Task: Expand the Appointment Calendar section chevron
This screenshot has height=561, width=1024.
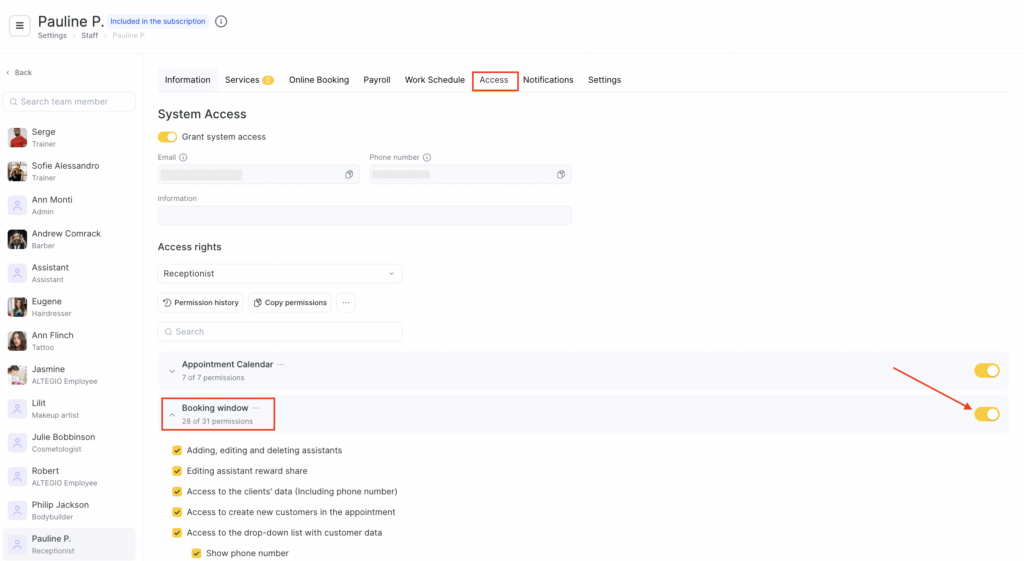Action: tap(172, 371)
